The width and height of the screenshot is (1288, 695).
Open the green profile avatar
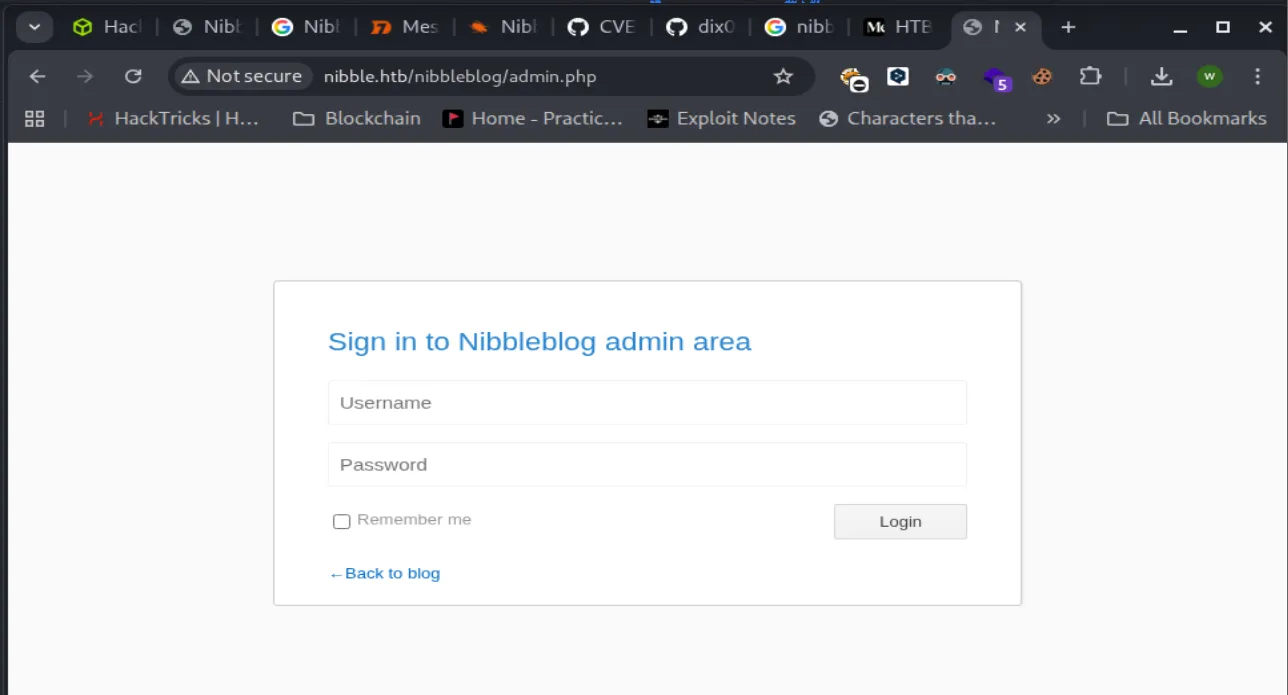point(1209,77)
